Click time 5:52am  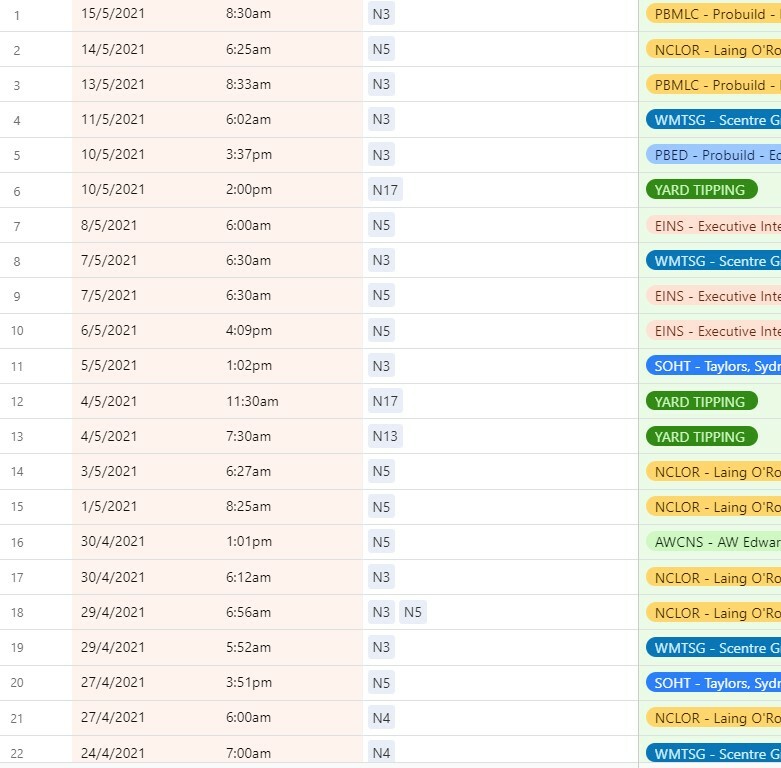(248, 647)
